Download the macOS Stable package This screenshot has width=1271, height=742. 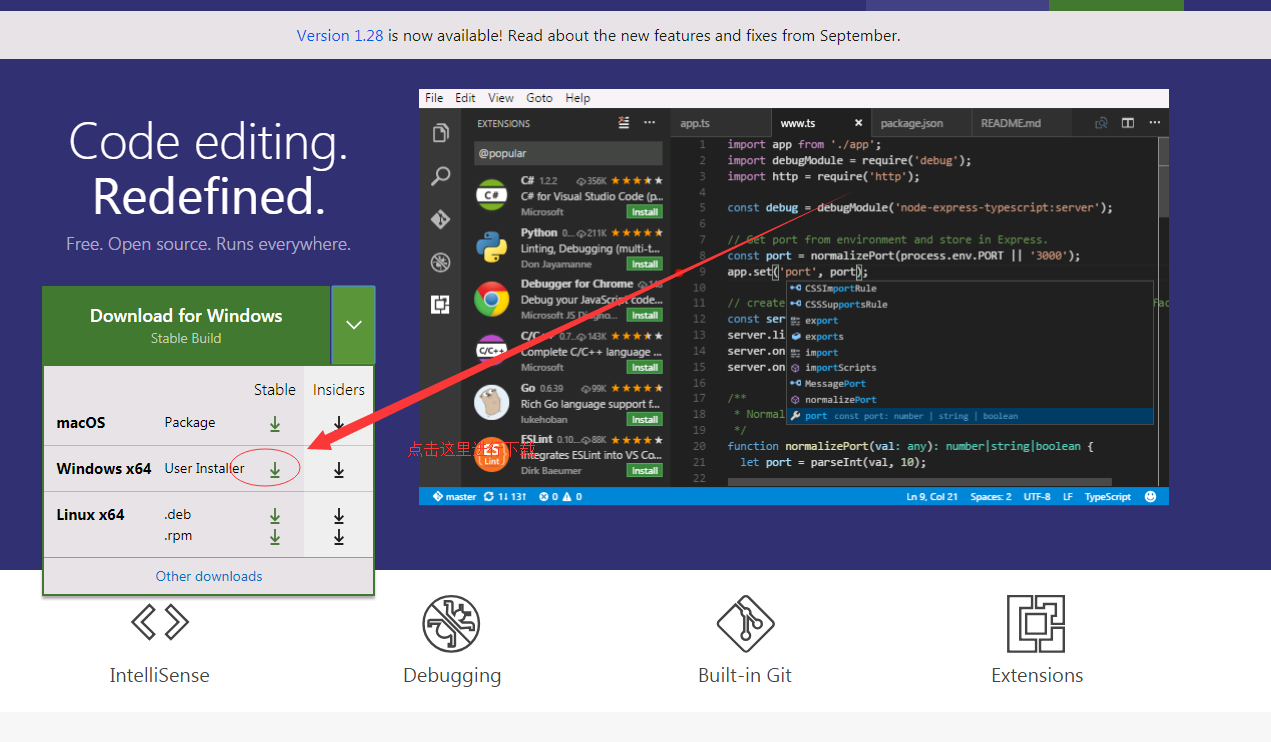pos(275,423)
